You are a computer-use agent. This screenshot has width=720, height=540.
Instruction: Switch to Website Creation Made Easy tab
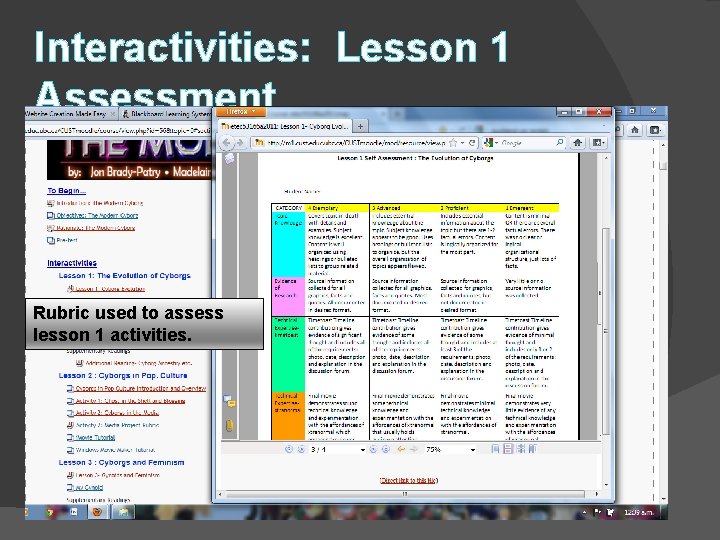68,113
